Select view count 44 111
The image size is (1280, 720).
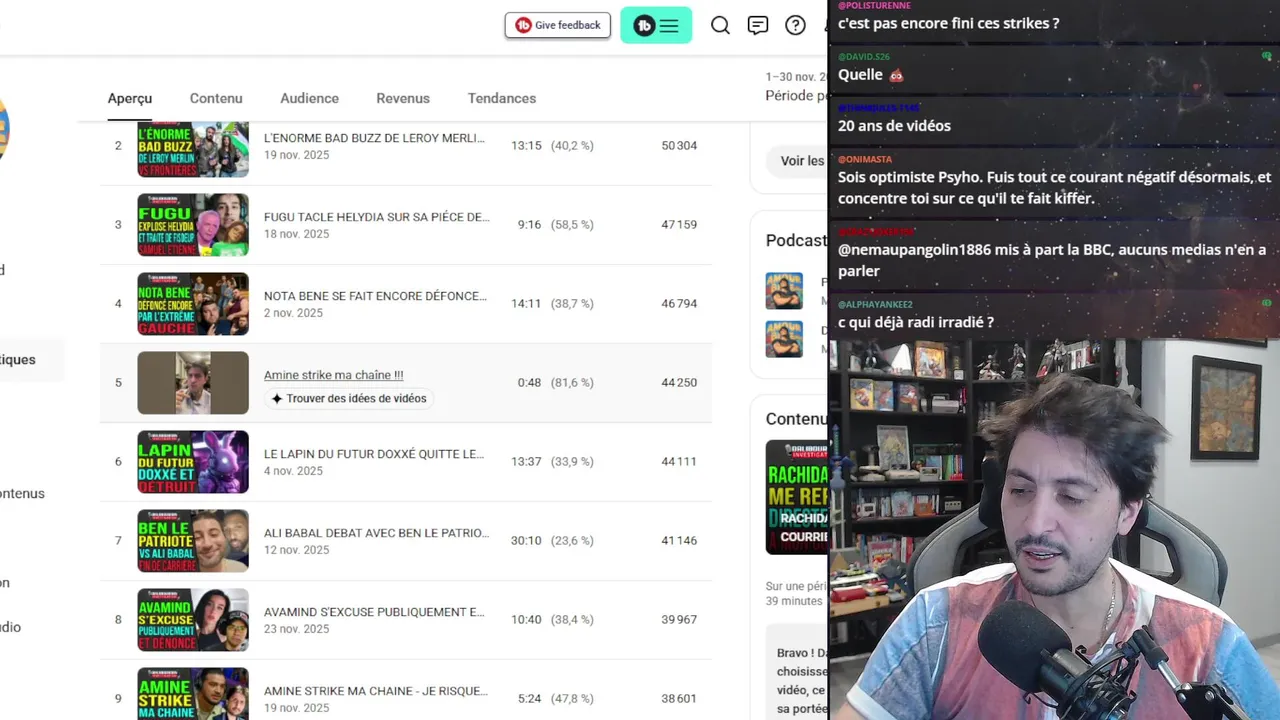[x=679, y=462]
